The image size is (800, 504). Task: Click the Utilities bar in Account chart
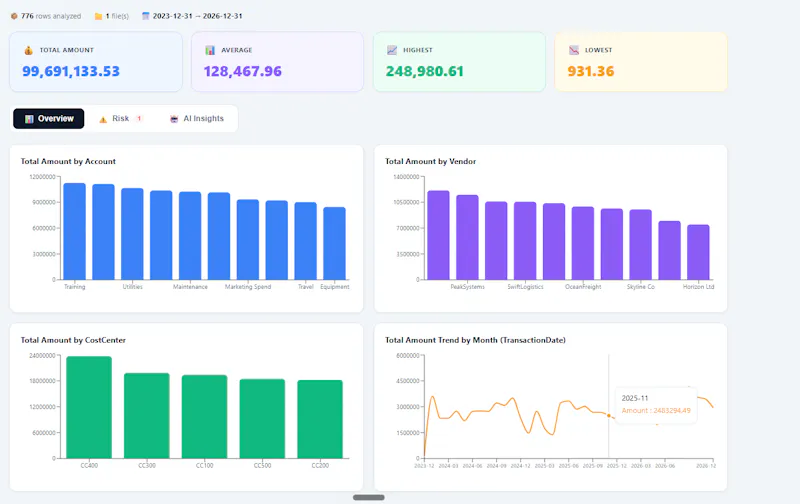132,234
